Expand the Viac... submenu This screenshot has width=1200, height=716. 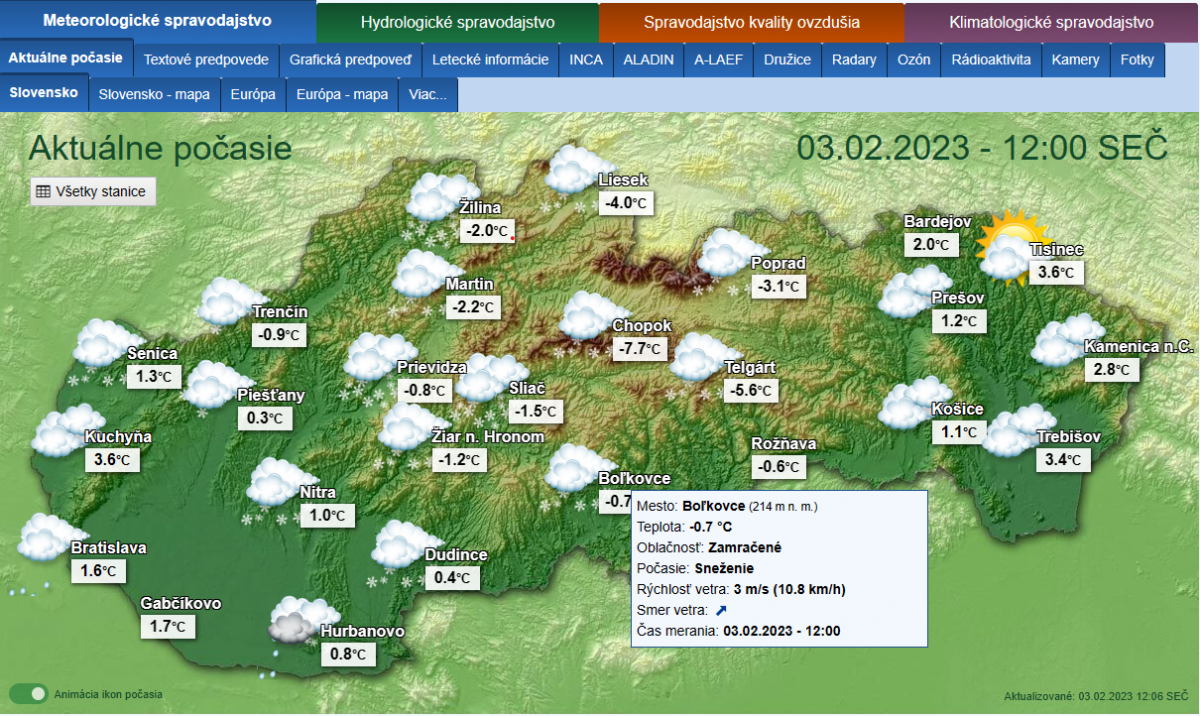428,95
